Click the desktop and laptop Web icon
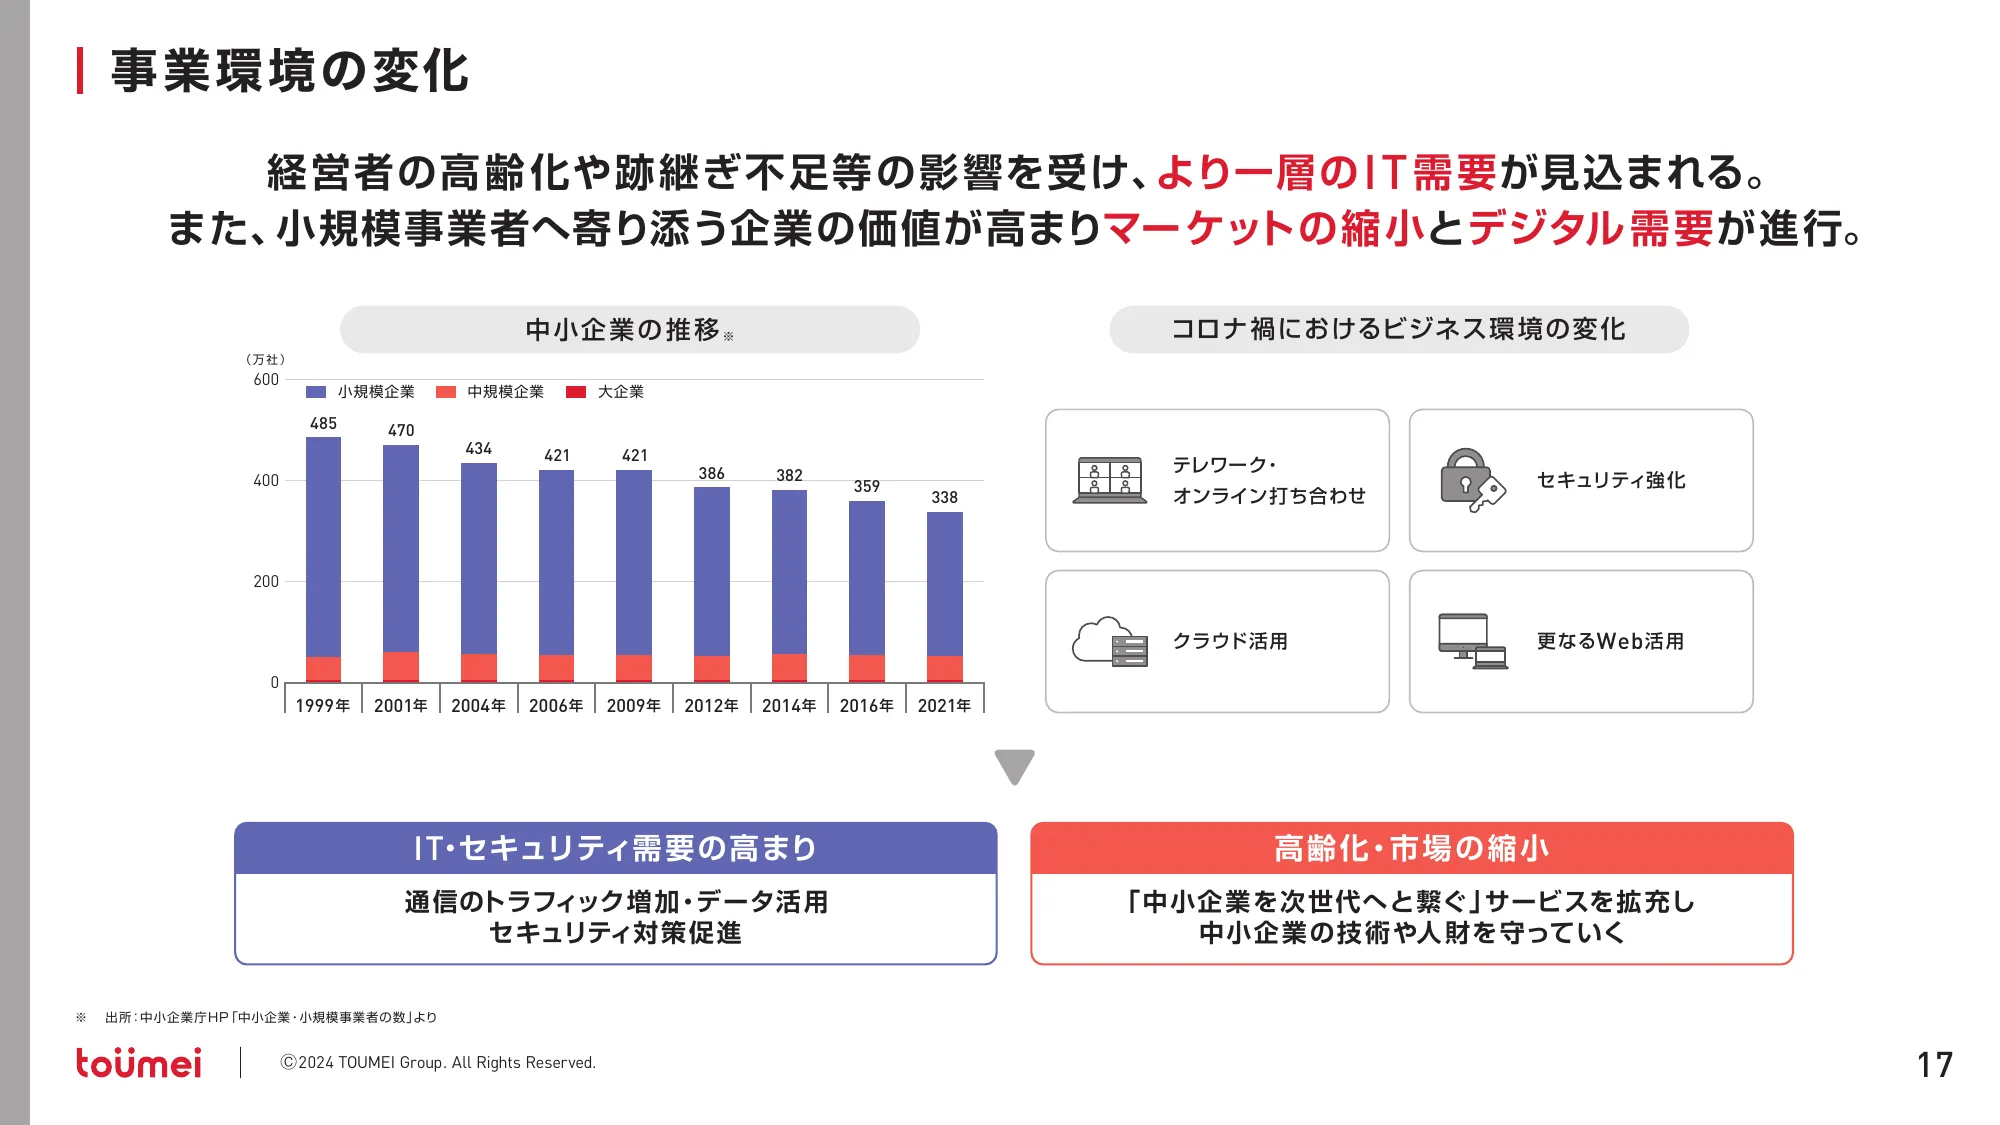 pos(1473,641)
